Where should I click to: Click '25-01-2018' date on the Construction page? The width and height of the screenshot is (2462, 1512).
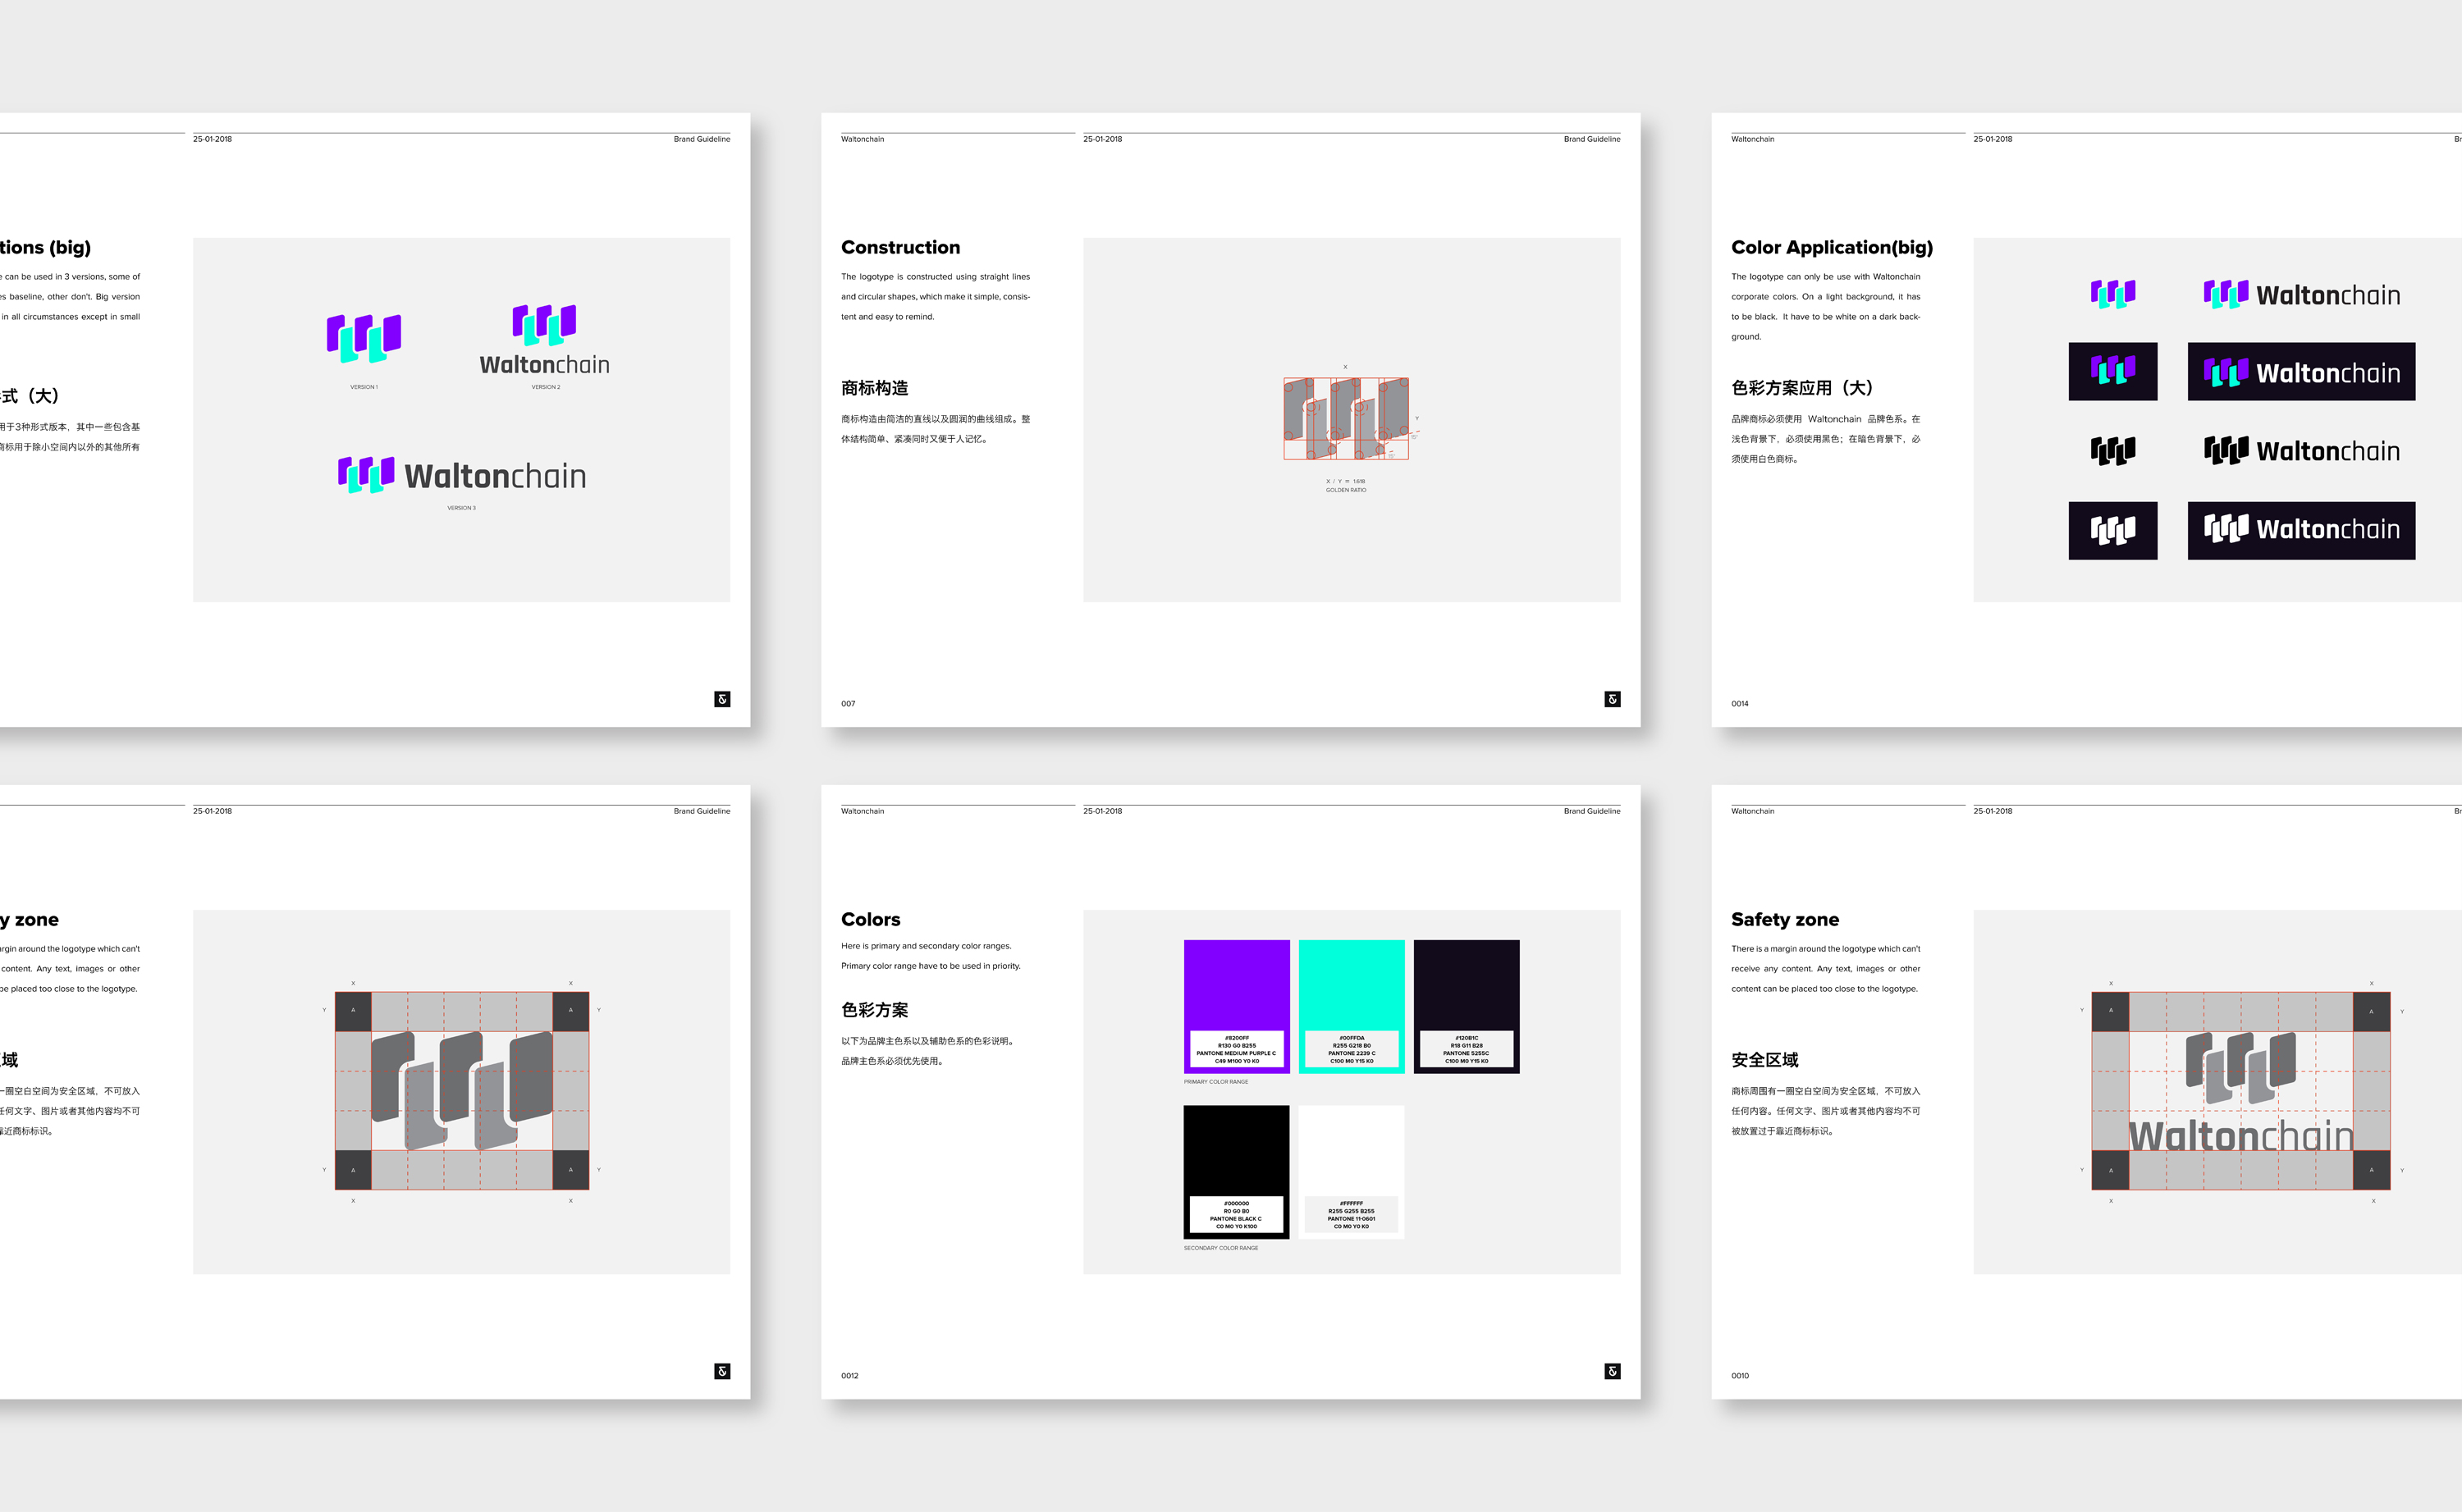coord(1102,139)
